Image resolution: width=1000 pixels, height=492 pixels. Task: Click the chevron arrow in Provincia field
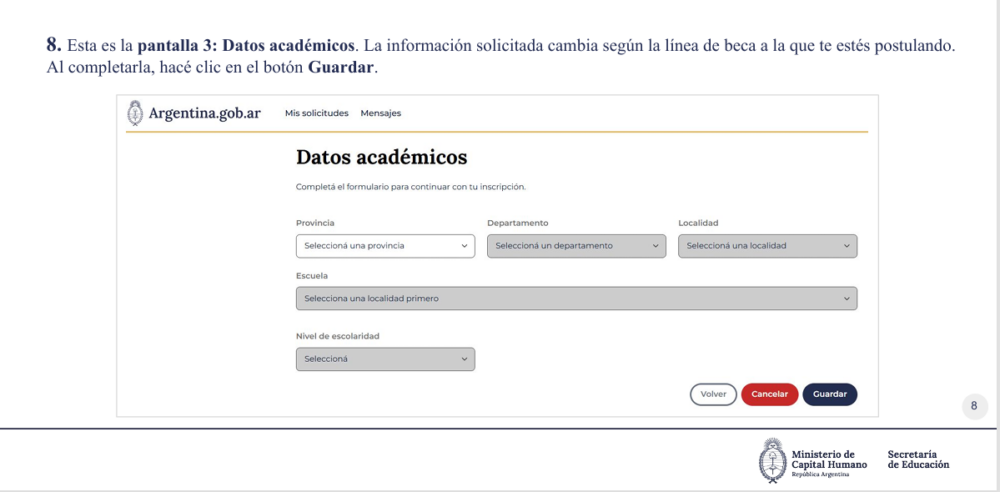pos(464,246)
